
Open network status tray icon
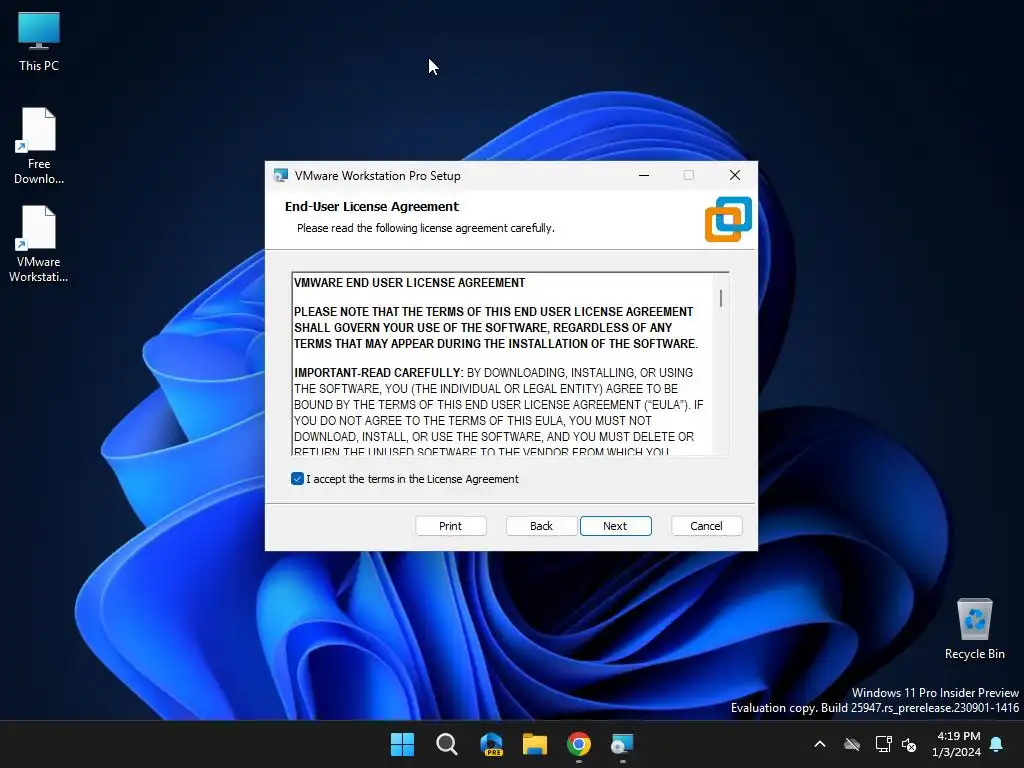click(883, 744)
